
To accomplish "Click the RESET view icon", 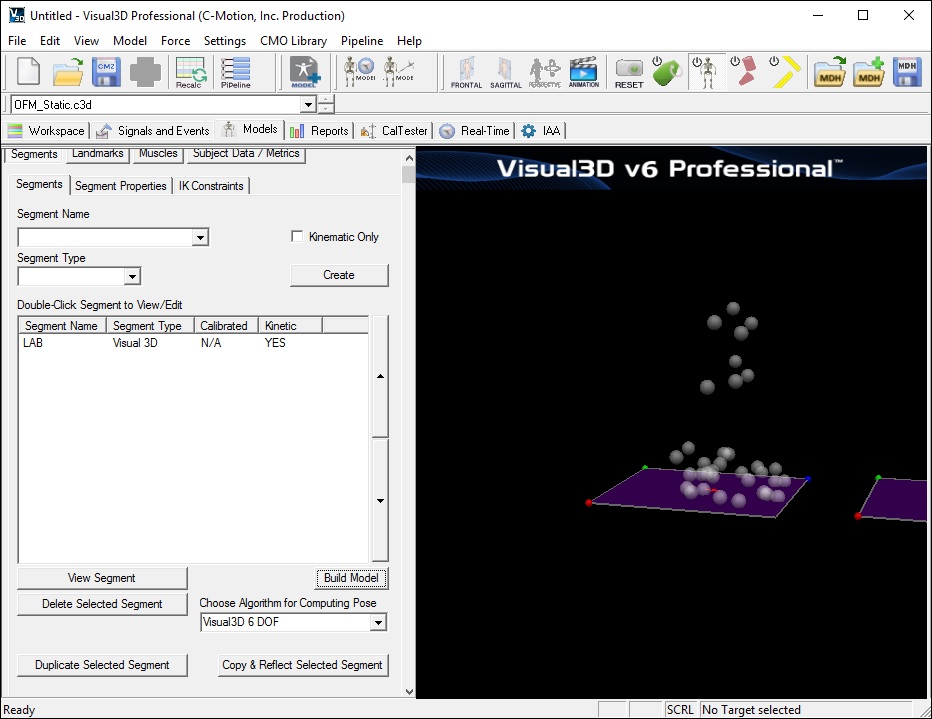I will click(629, 72).
